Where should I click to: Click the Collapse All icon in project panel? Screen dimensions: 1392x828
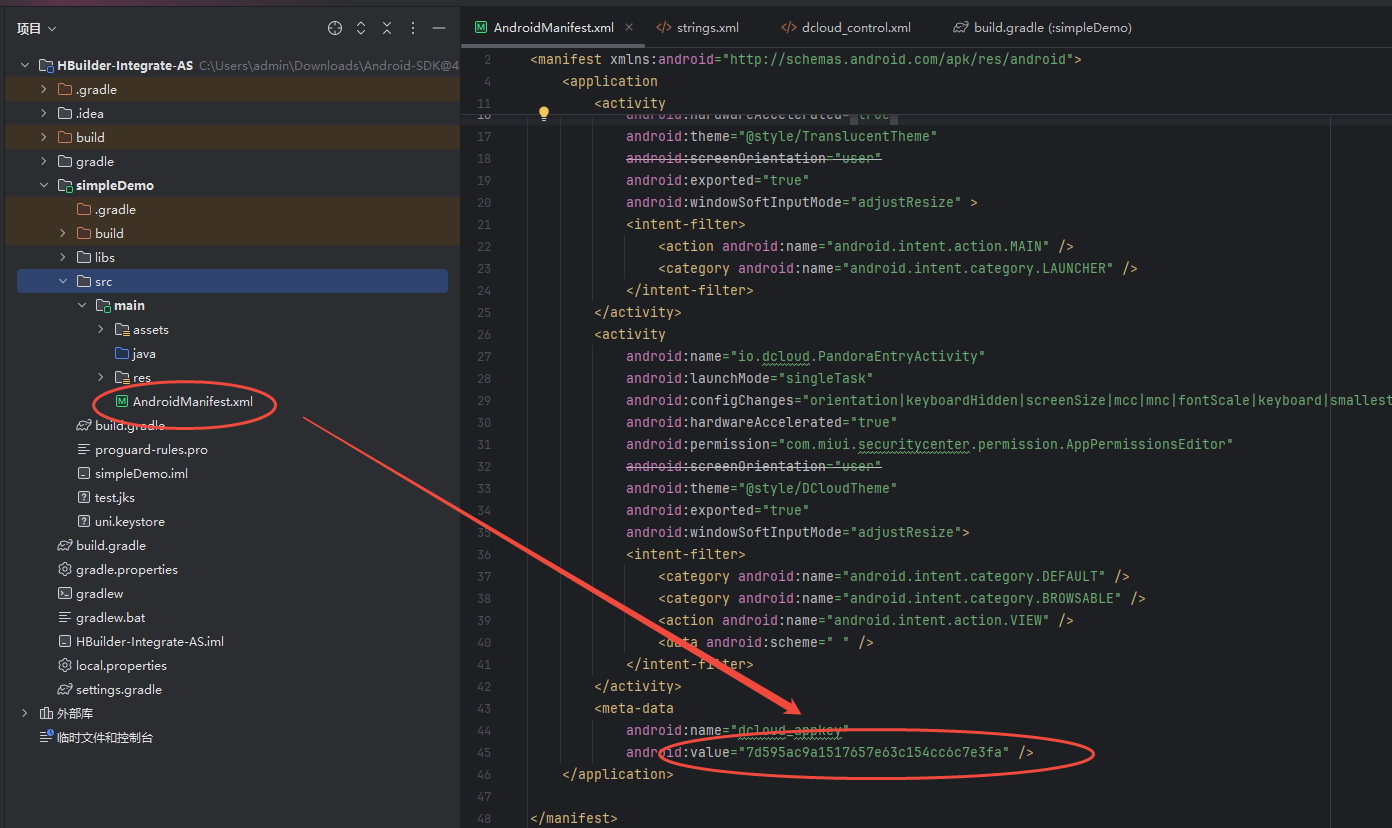point(387,28)
